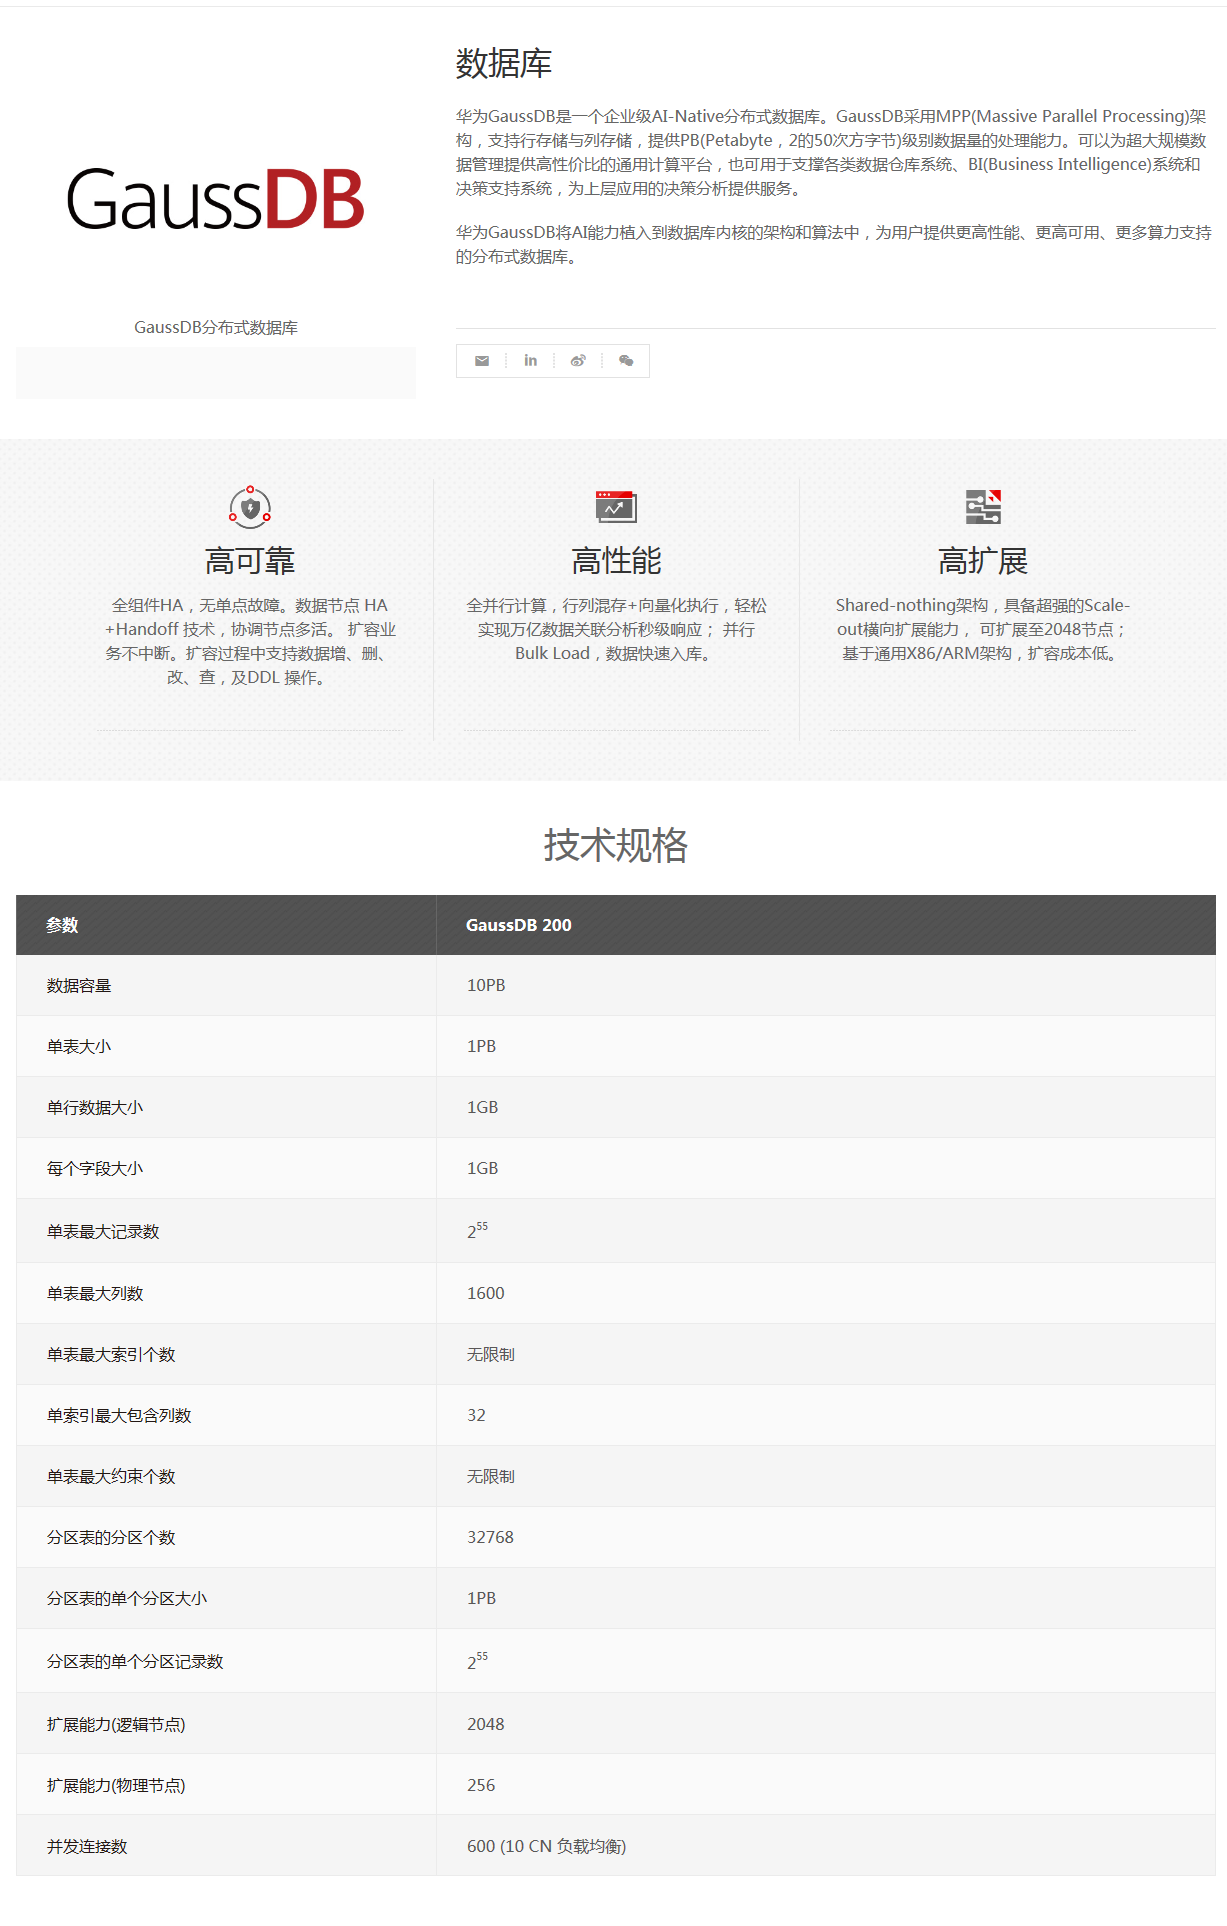Click the 数据库 page heading
The width and height of the screenshot is (1227, 1926).
tap(504, 63)
